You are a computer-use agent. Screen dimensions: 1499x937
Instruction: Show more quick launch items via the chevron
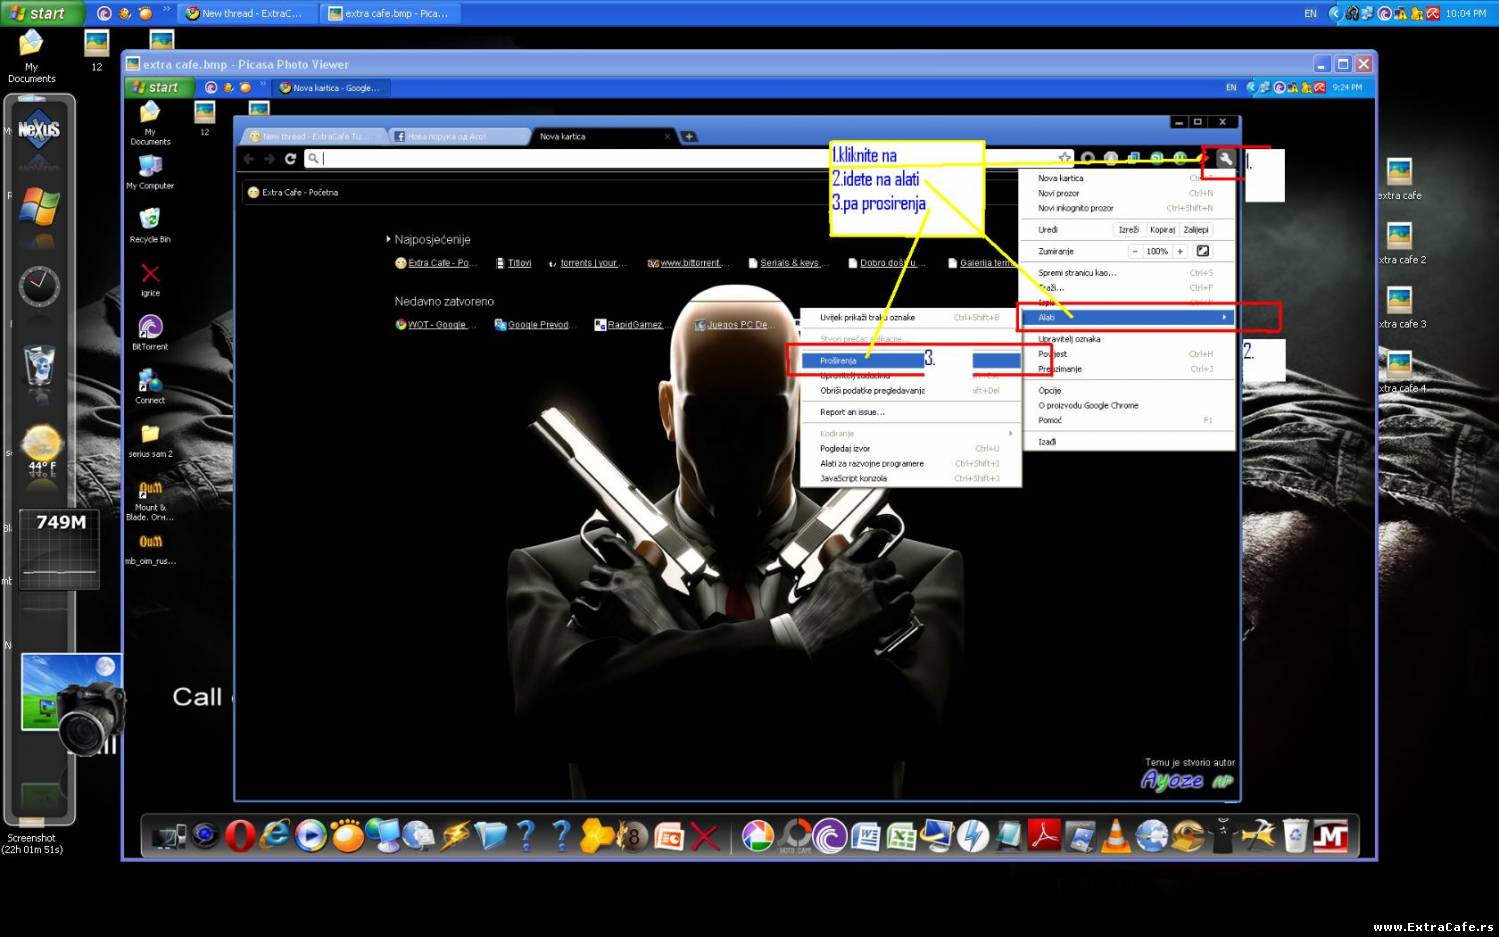[x=166, y=10]
